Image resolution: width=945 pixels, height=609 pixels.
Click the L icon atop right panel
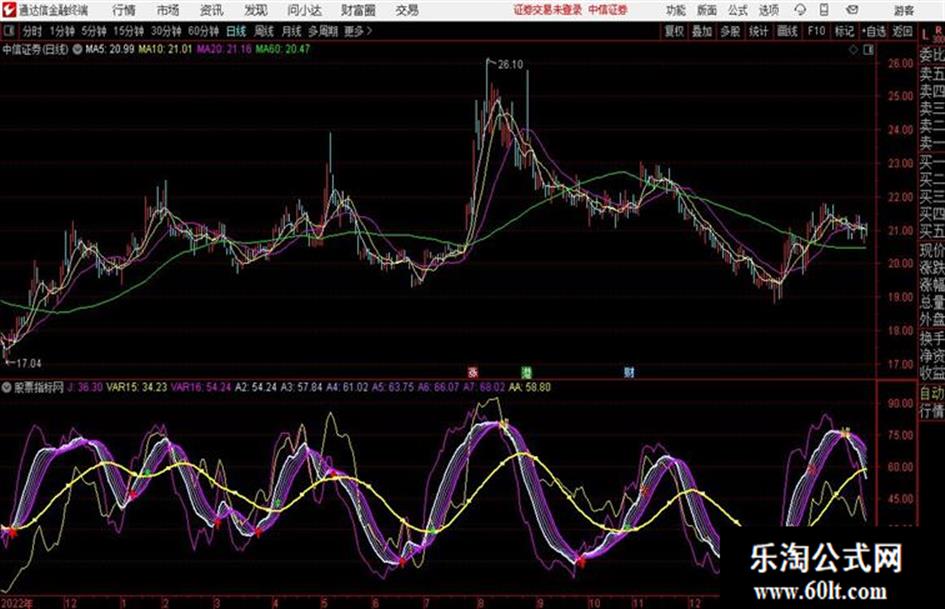coord(925,35)
